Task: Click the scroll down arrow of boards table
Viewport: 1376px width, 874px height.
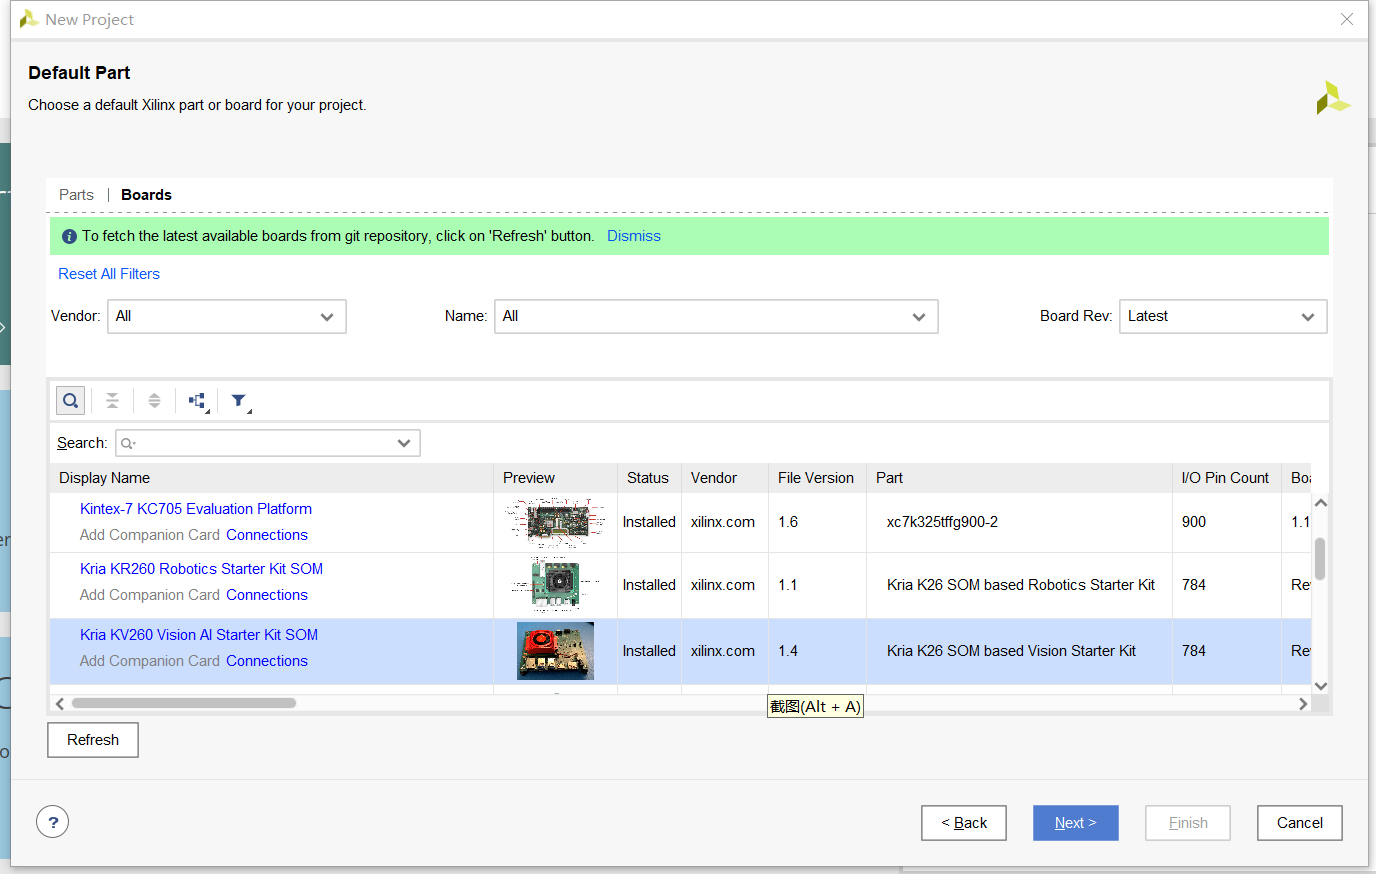Action: [x=1320, y=686]
